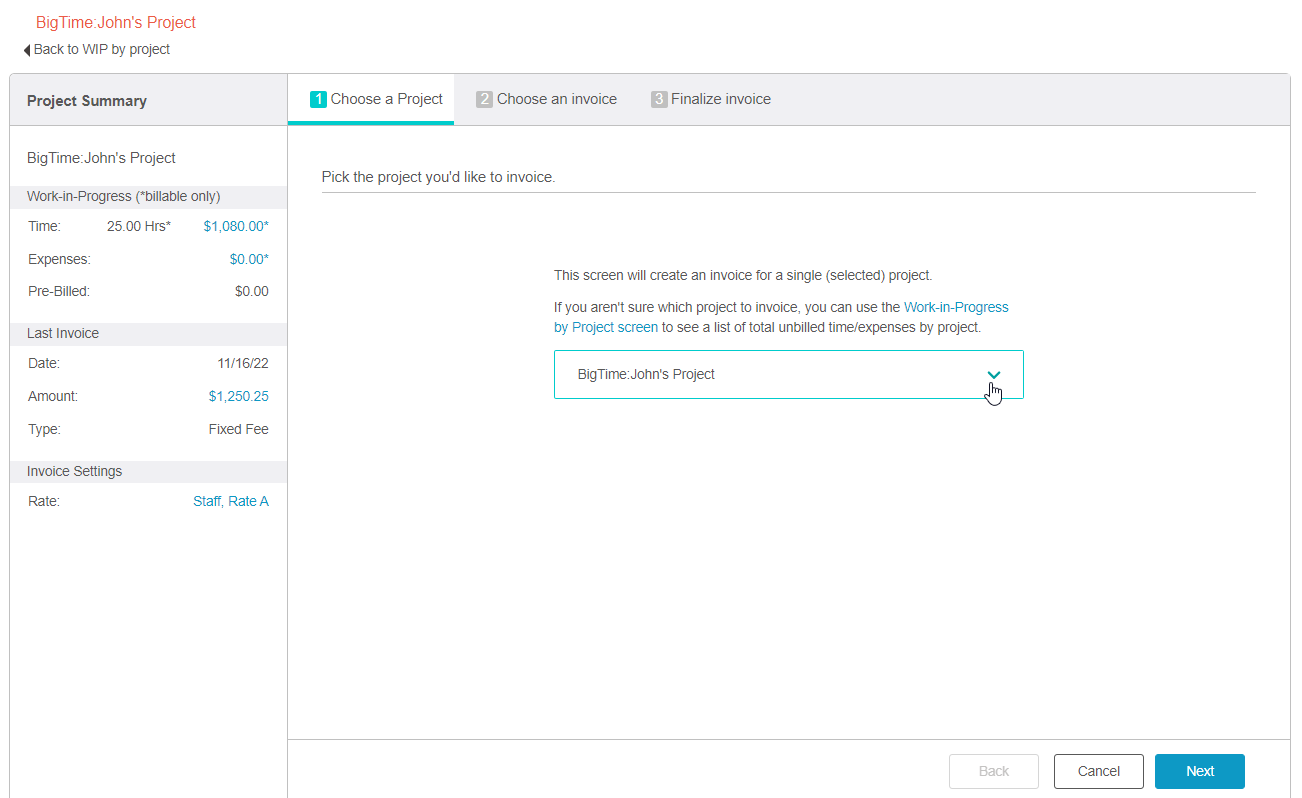Open the $1,080.00 time amount link
Image resolution: width=1302 pixels, height=798 pixels.
point(236,226)
